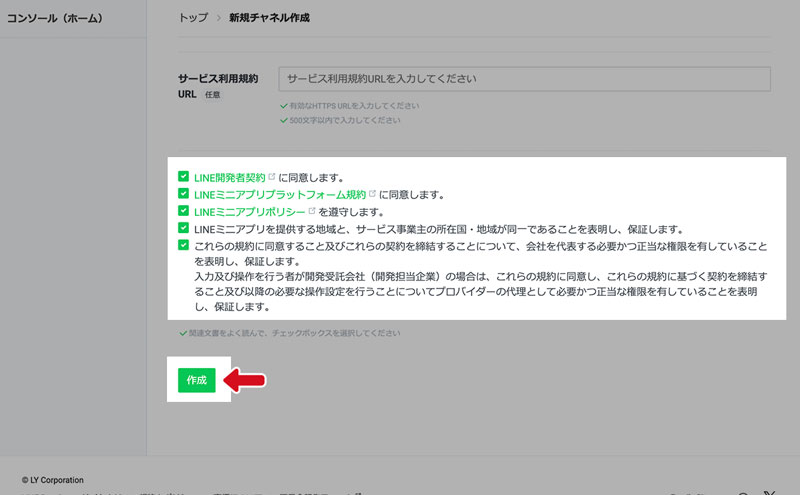Focus the サービス利用規約URL input field
This screenshot has height=495, width=800.
(x=524, y=79)
